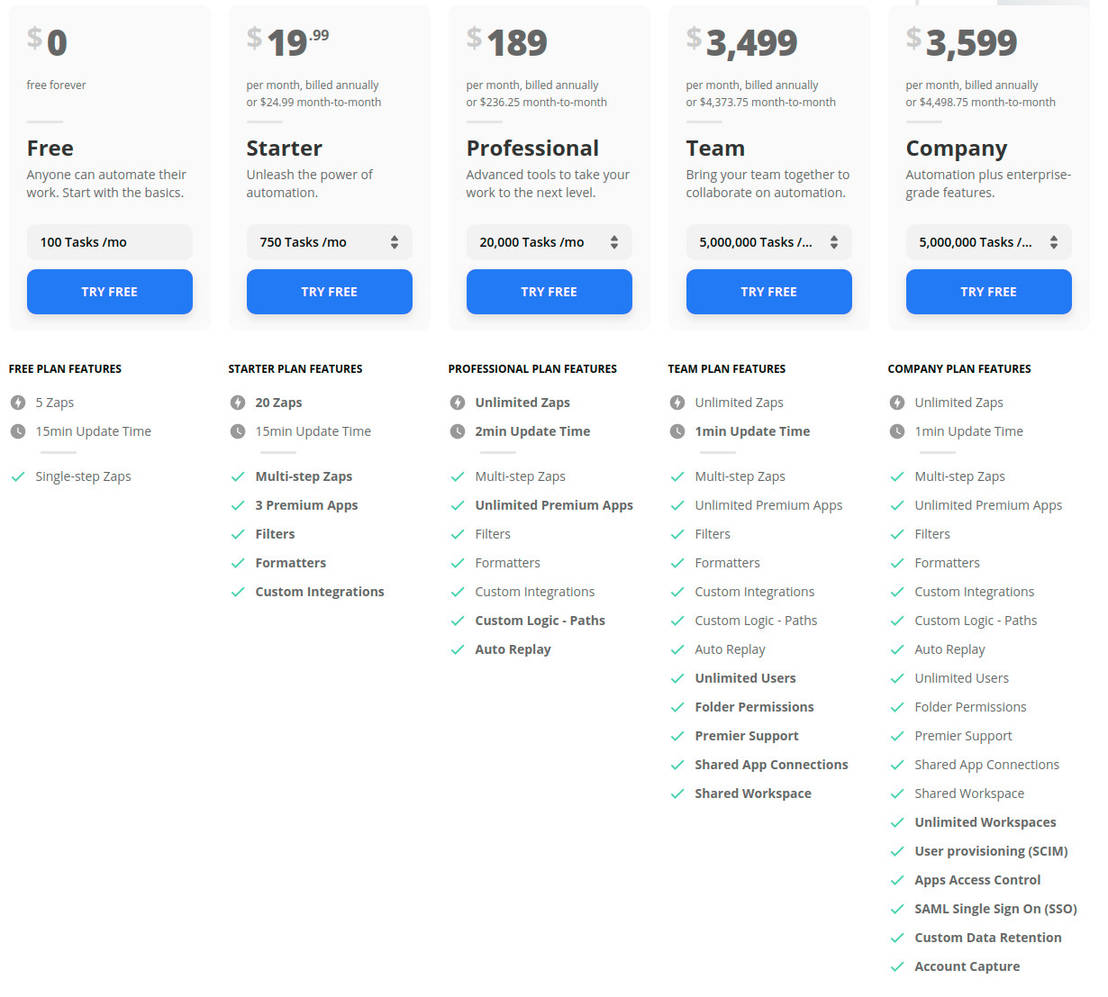Open the Team plan's tasks dropdown
Viewport: 1108px width, 997px height.
coord(768,241)
